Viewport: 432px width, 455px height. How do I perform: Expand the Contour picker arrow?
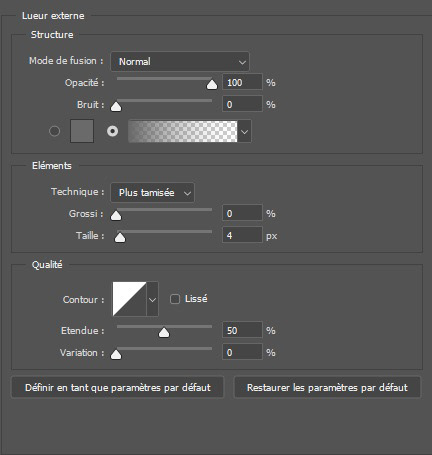click(152, 299)
